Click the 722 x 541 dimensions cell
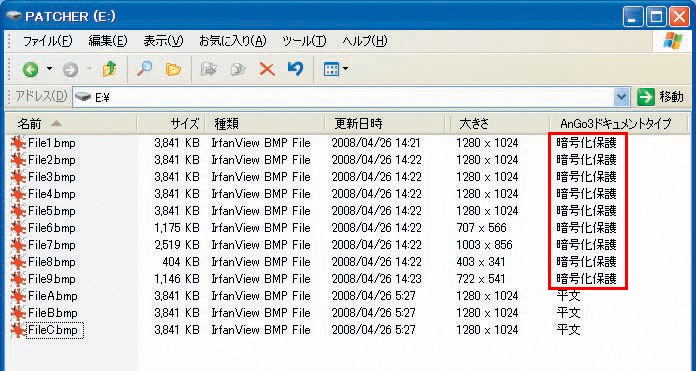 [481, 279]
